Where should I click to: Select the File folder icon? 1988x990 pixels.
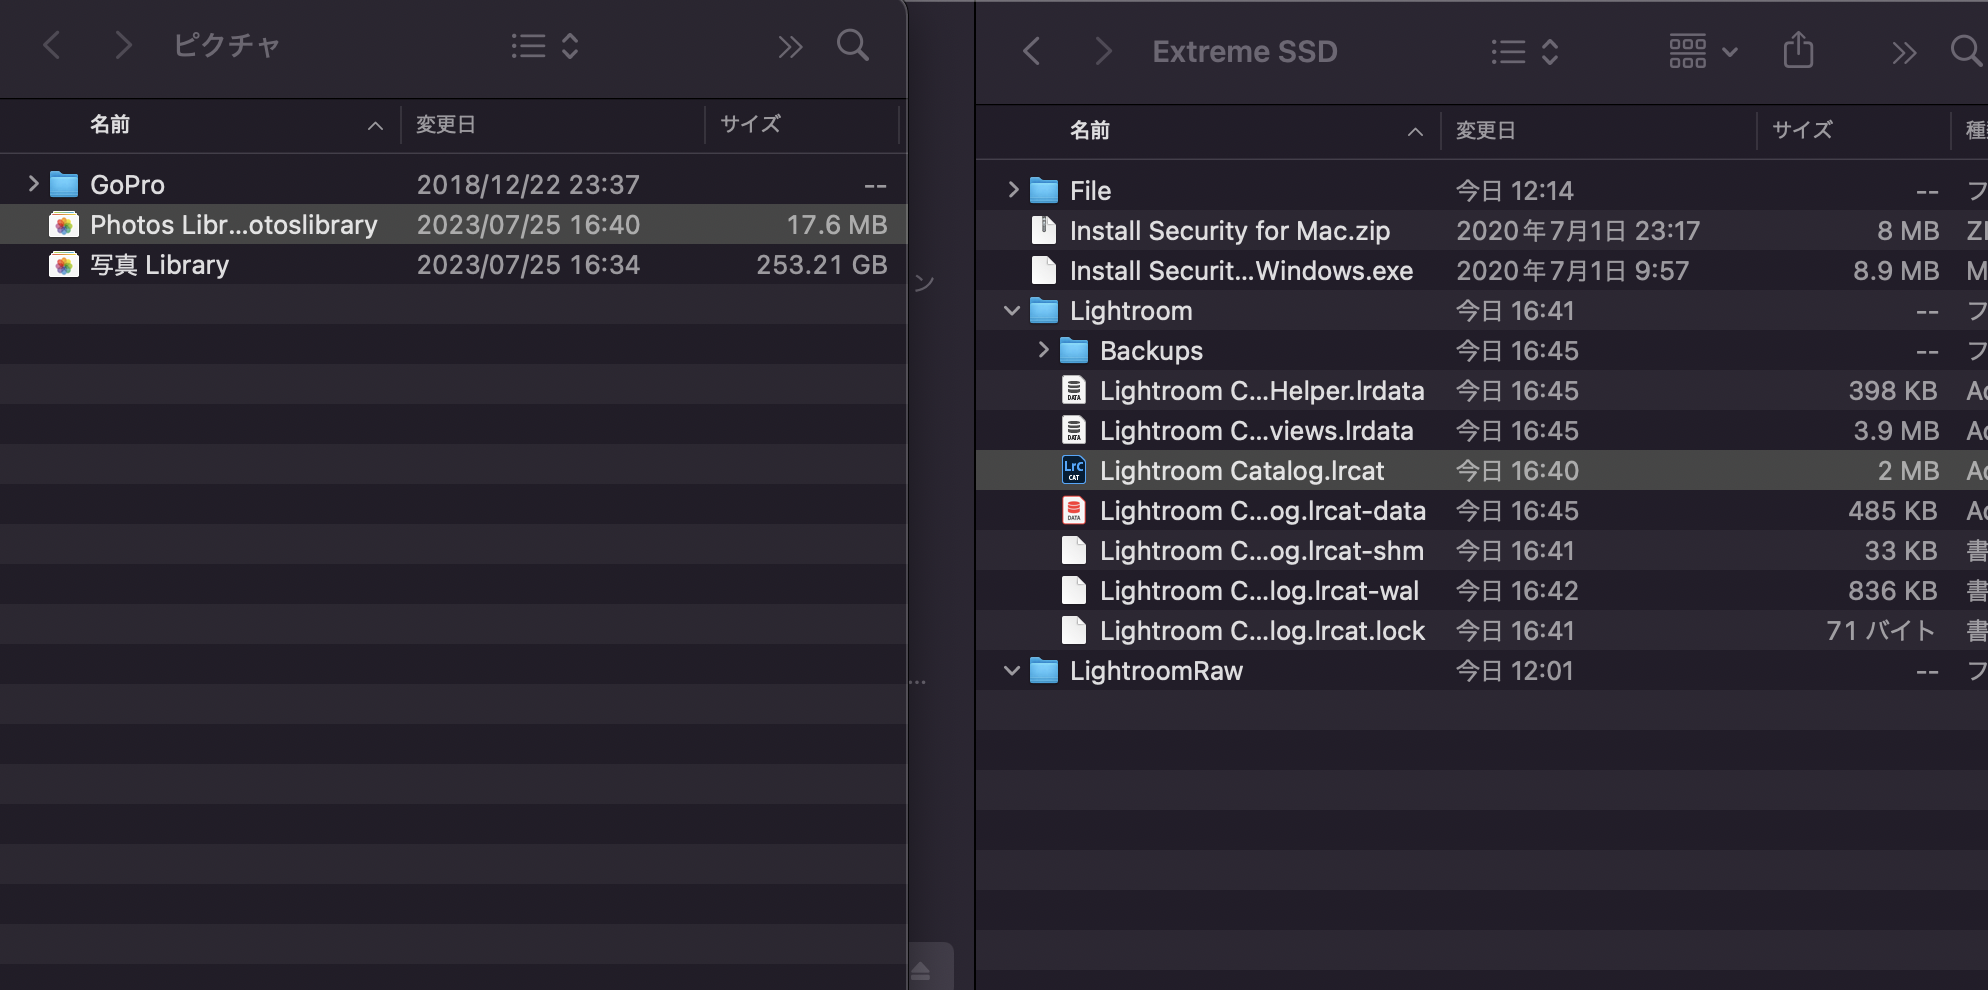1044,191
